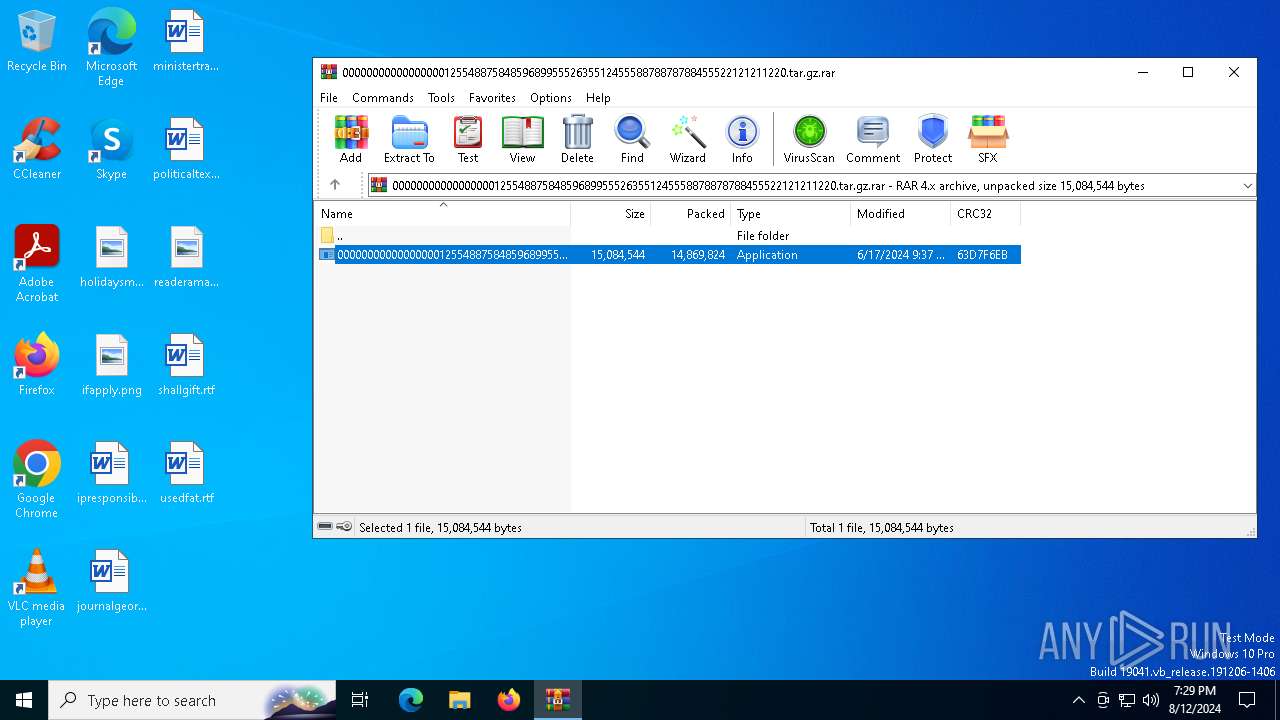Select the CCleaner desktop shortcut

click(37, 149)
